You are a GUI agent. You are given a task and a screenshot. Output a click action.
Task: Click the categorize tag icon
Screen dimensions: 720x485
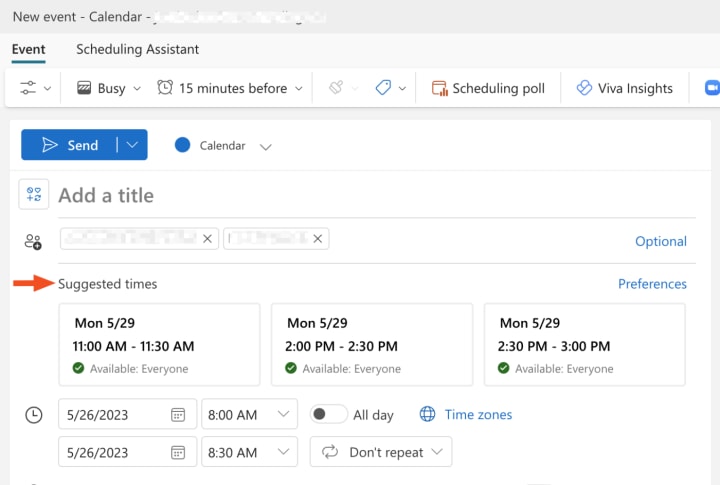[383, 88]
